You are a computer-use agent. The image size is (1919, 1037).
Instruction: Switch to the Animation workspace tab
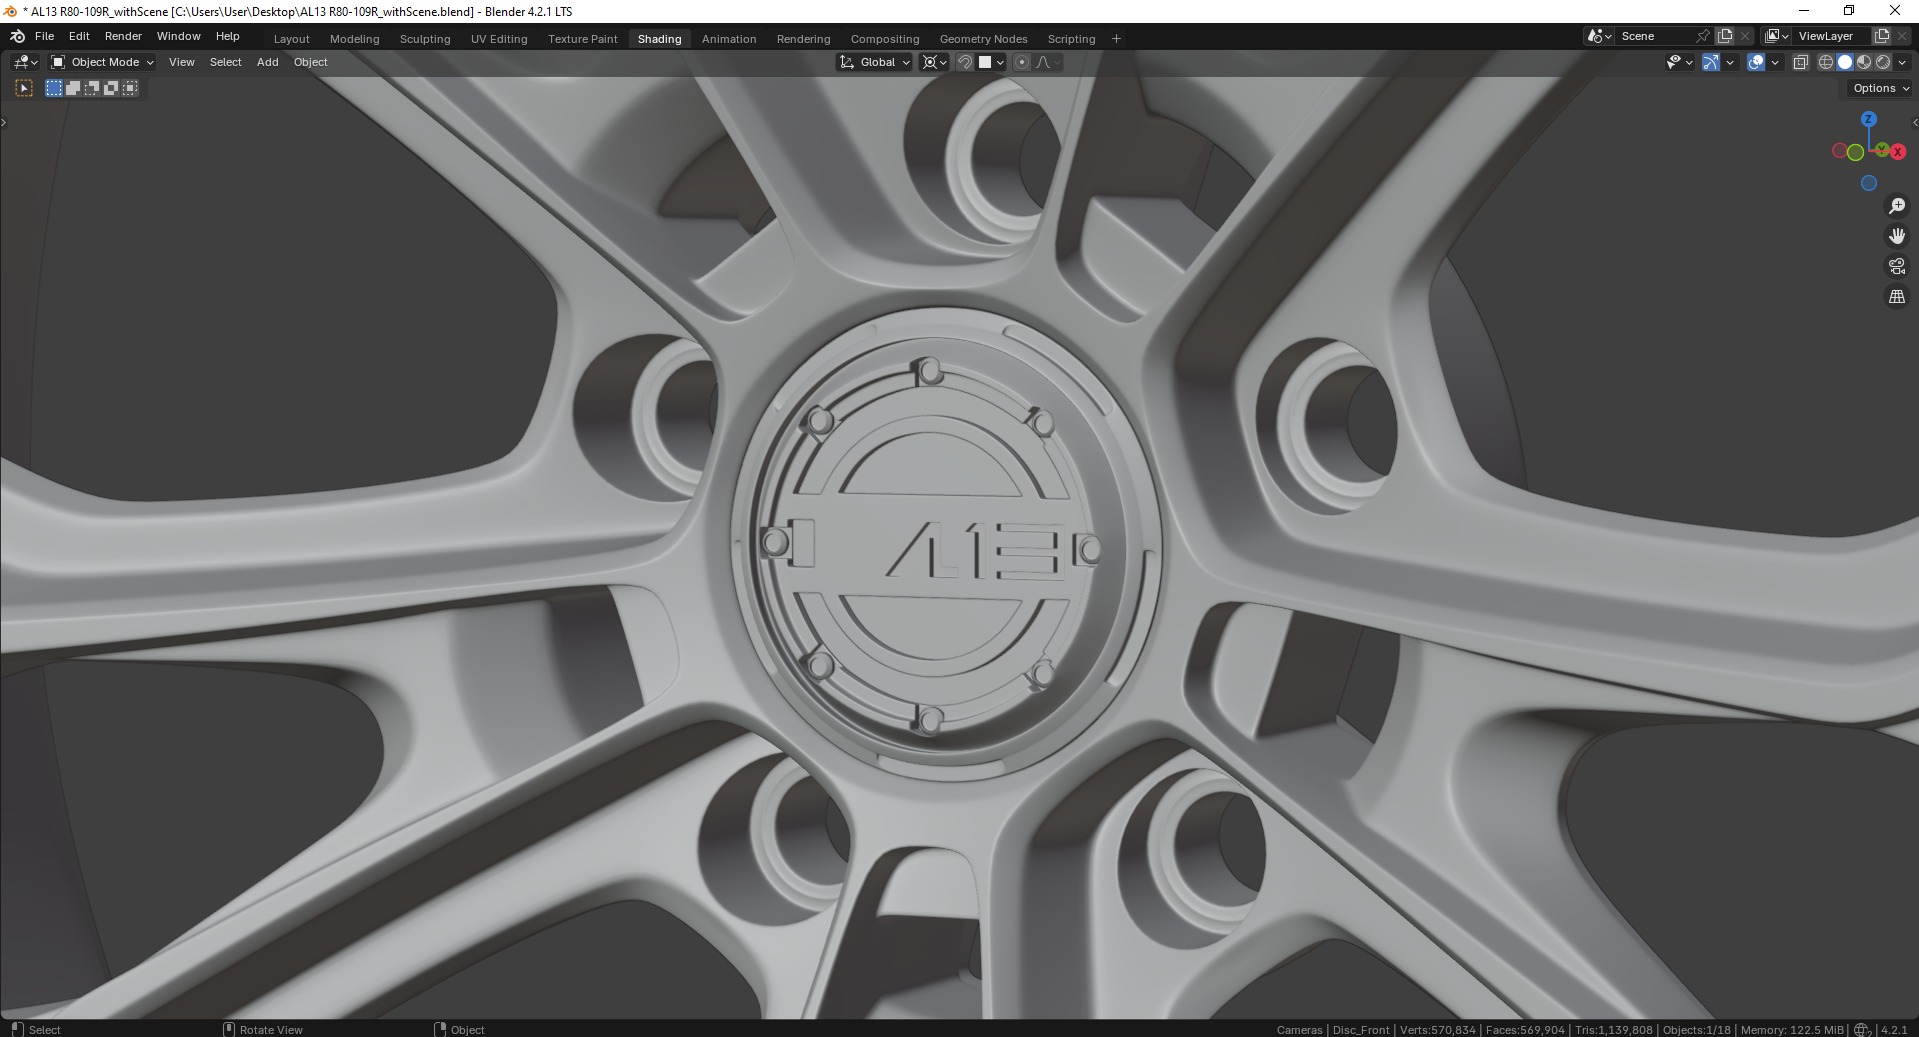coord(729,39)
